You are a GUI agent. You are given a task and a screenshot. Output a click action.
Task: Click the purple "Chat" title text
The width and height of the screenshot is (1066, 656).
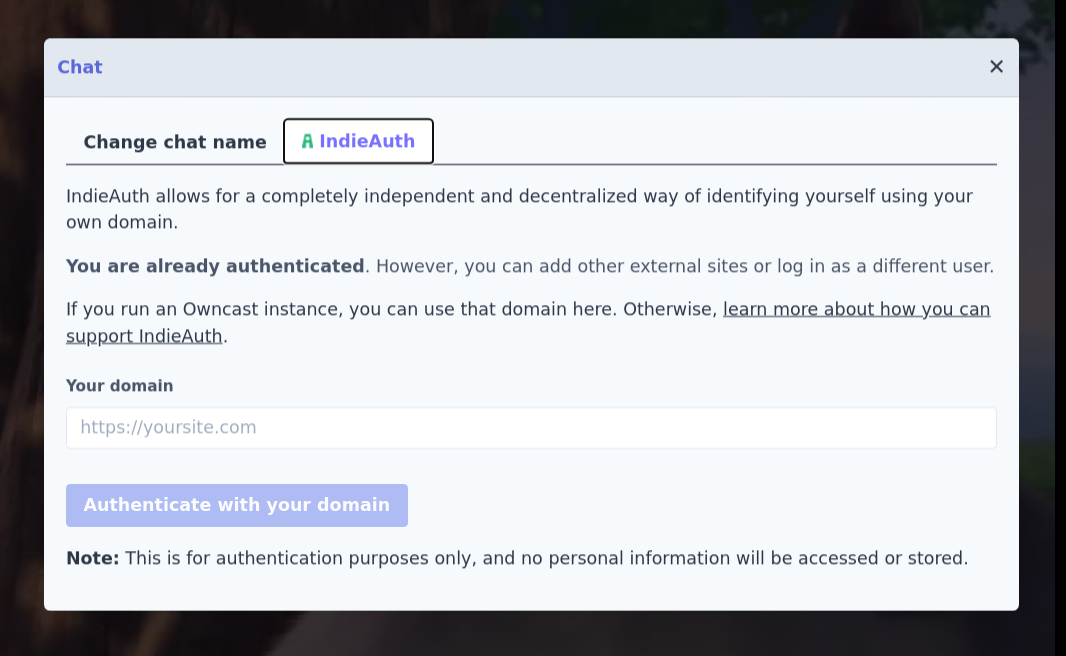point(80,66)
